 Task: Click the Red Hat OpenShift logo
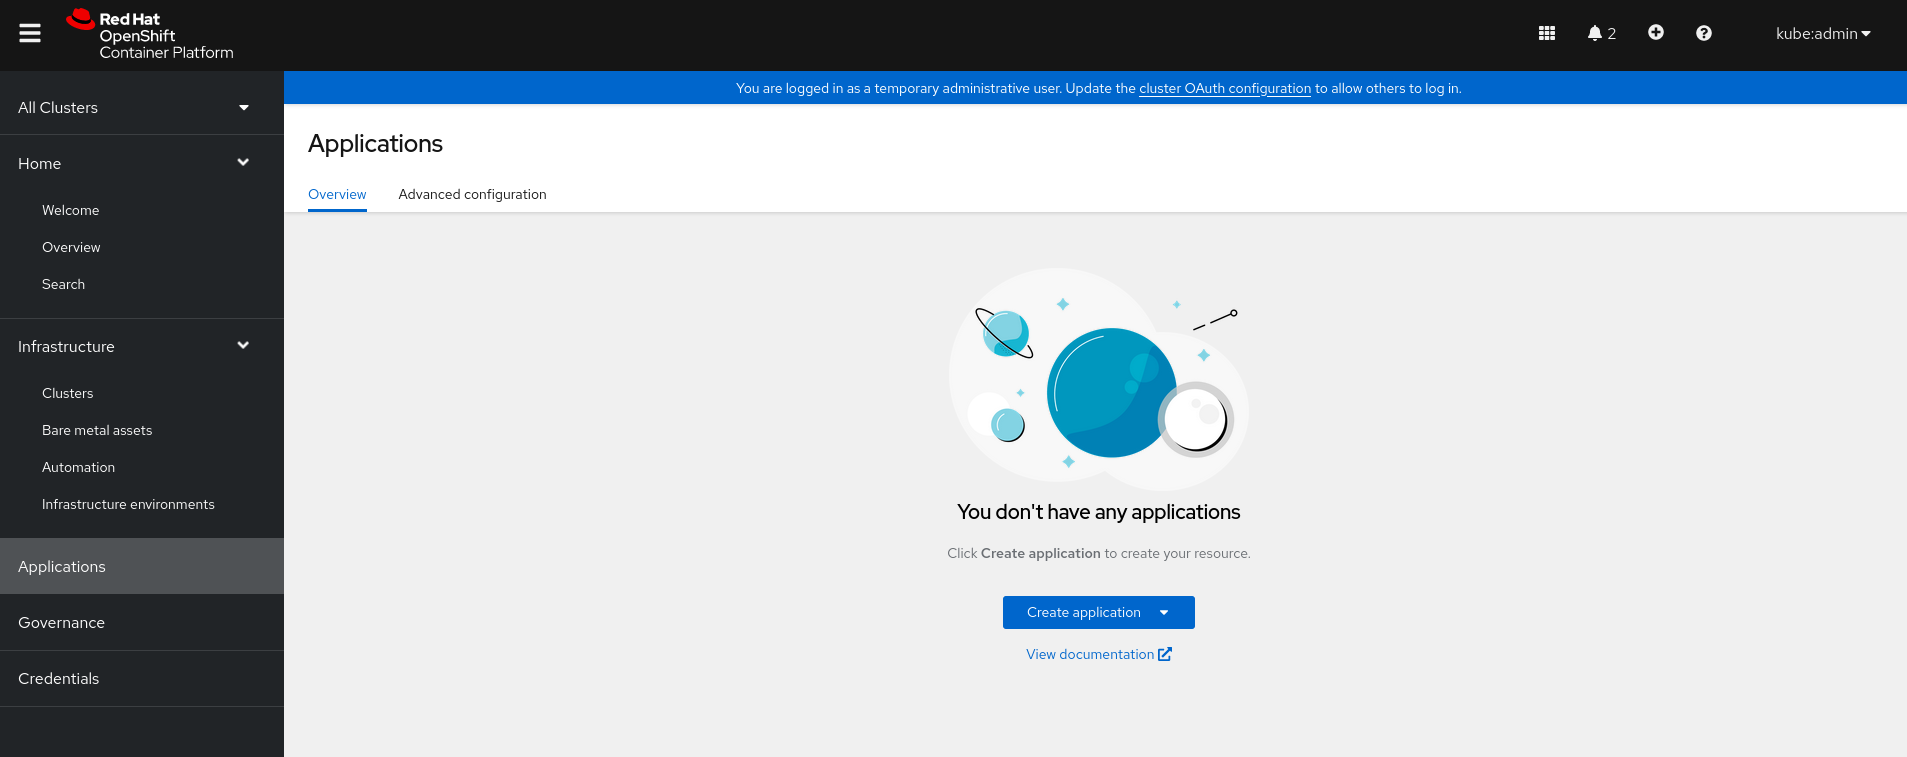click(150, 35)
